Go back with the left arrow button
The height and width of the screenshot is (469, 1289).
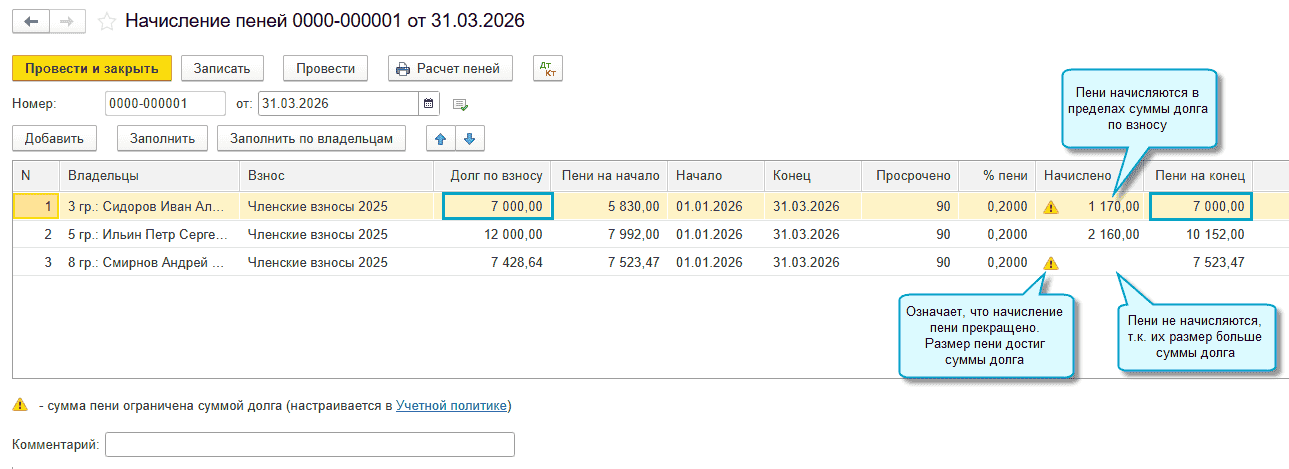[30, 20]
